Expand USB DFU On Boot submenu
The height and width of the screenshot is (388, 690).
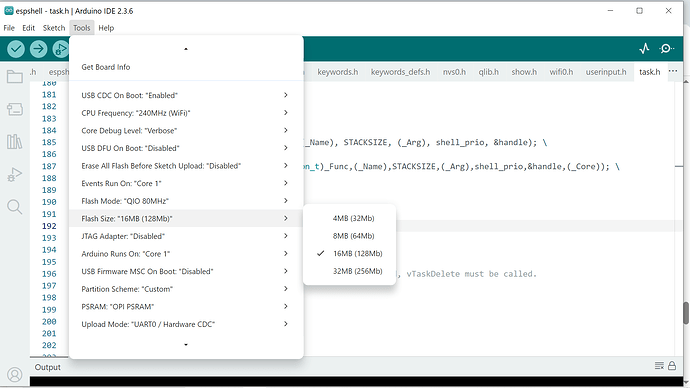point(186,148)
